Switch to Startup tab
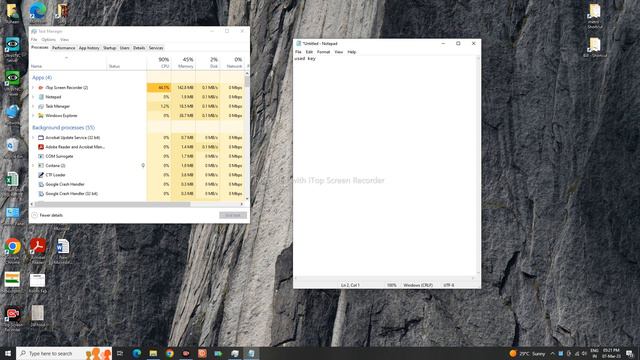This screenshot has width=640, height=360. pos(109,48)
